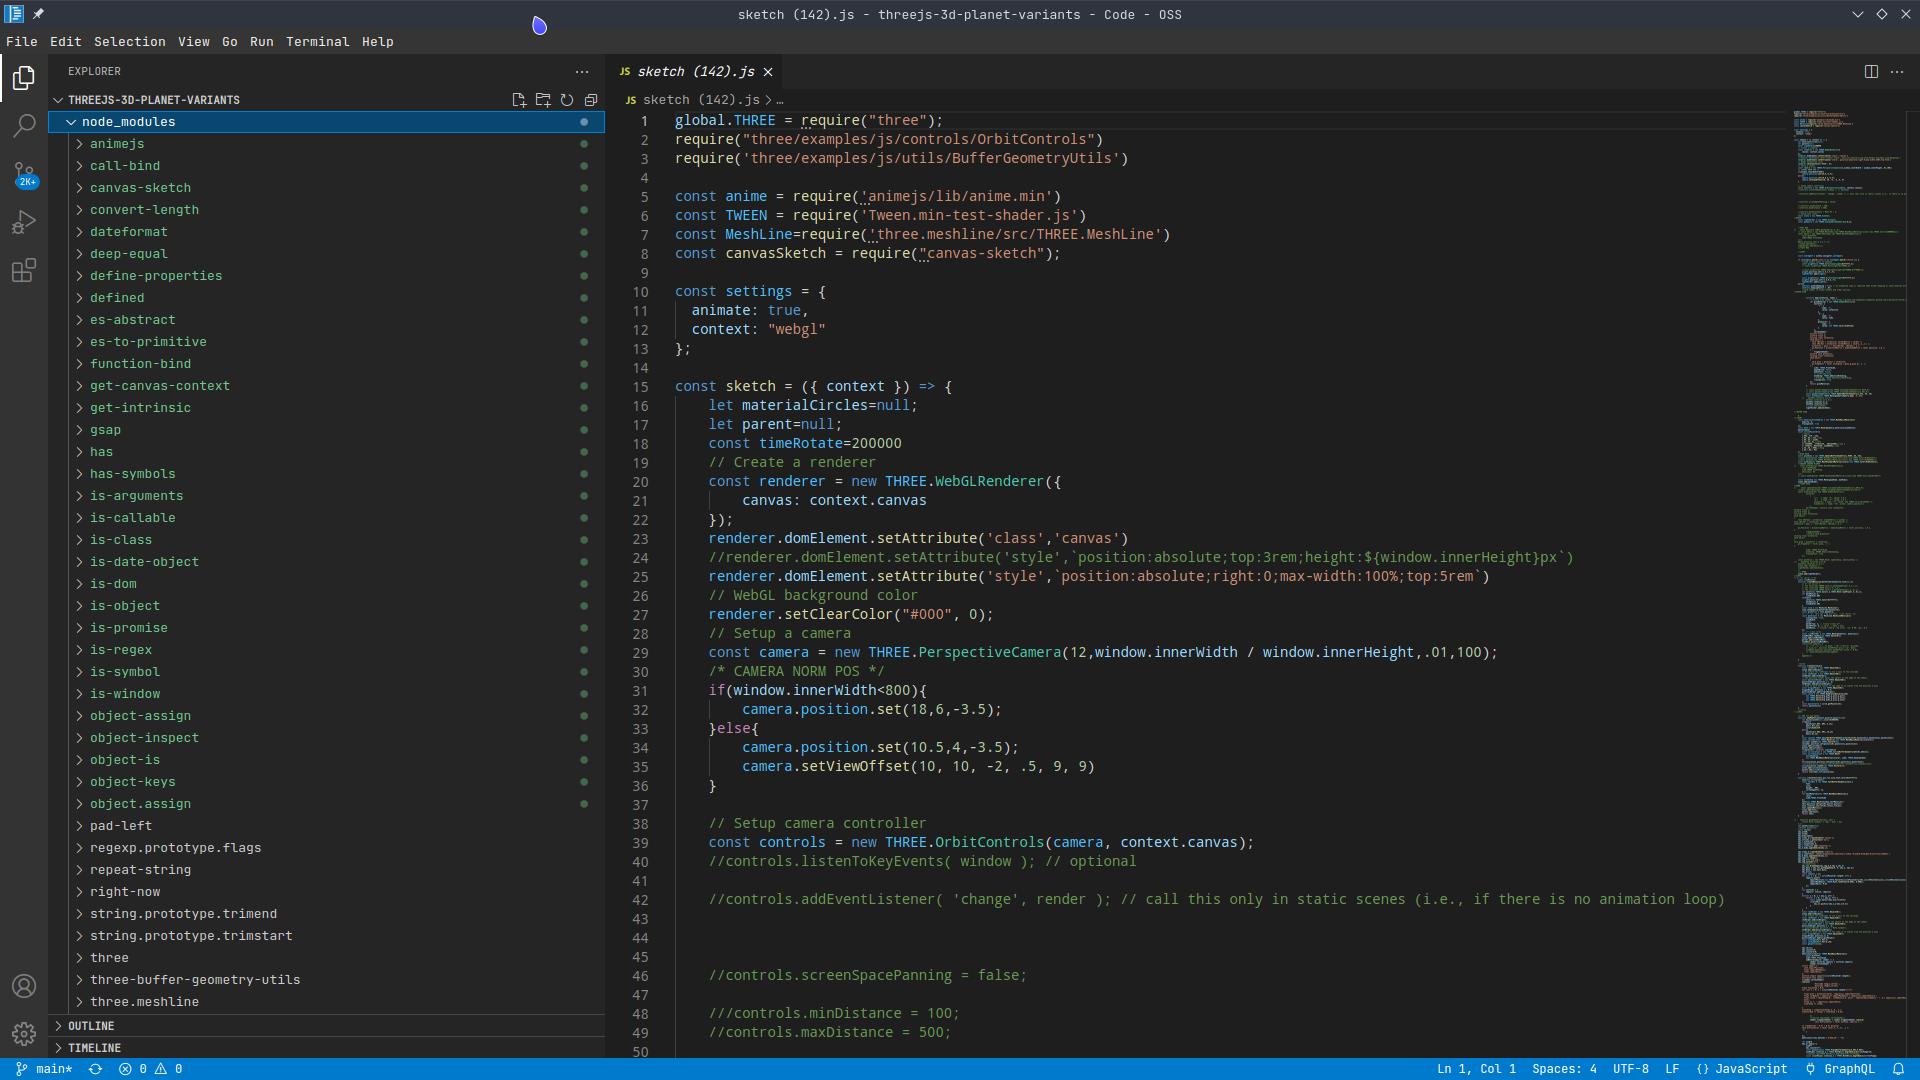Click the JavaScript language mode button
This screenshot has width=1920, height=1080.
[1742, 1069]
